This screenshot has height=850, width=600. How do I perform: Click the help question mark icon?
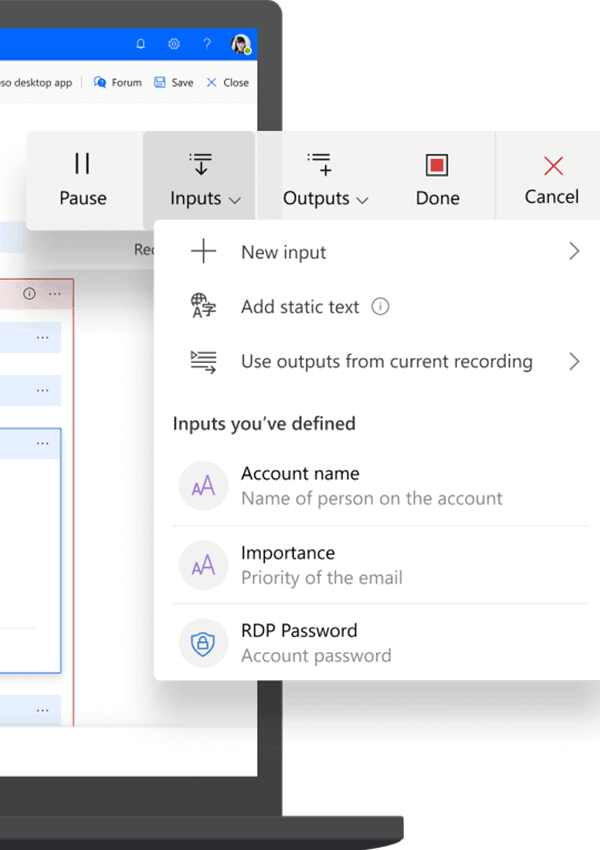click(x=207, y=44)
